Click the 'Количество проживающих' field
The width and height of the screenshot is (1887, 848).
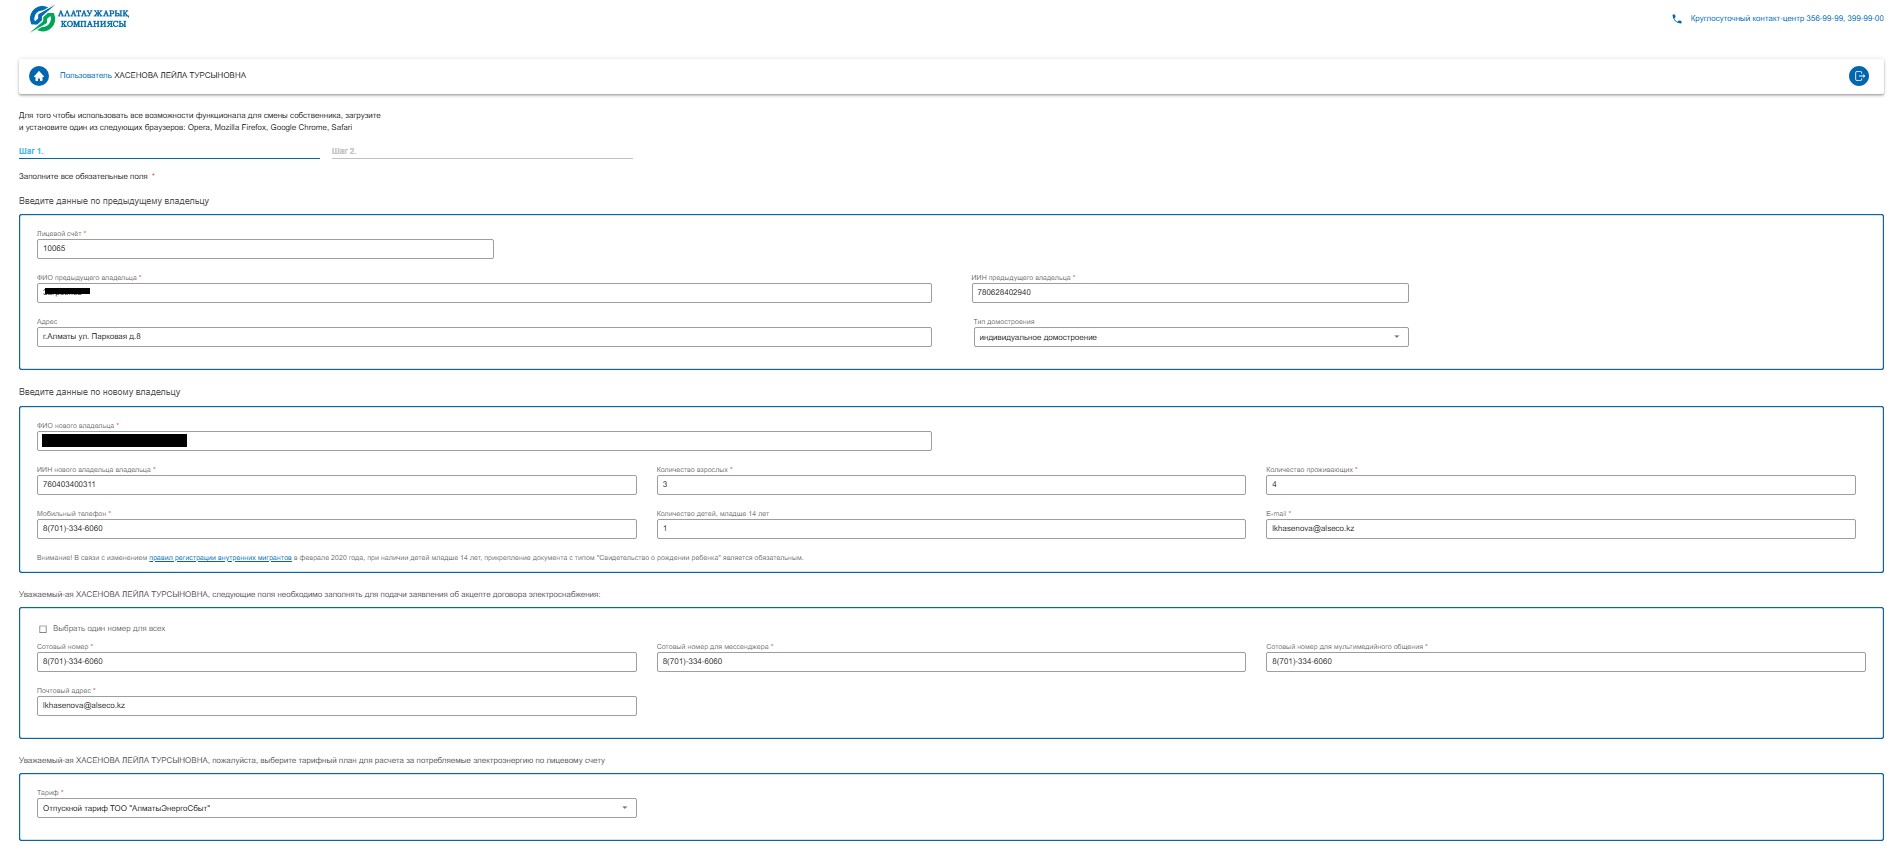tap(1559, 485)
